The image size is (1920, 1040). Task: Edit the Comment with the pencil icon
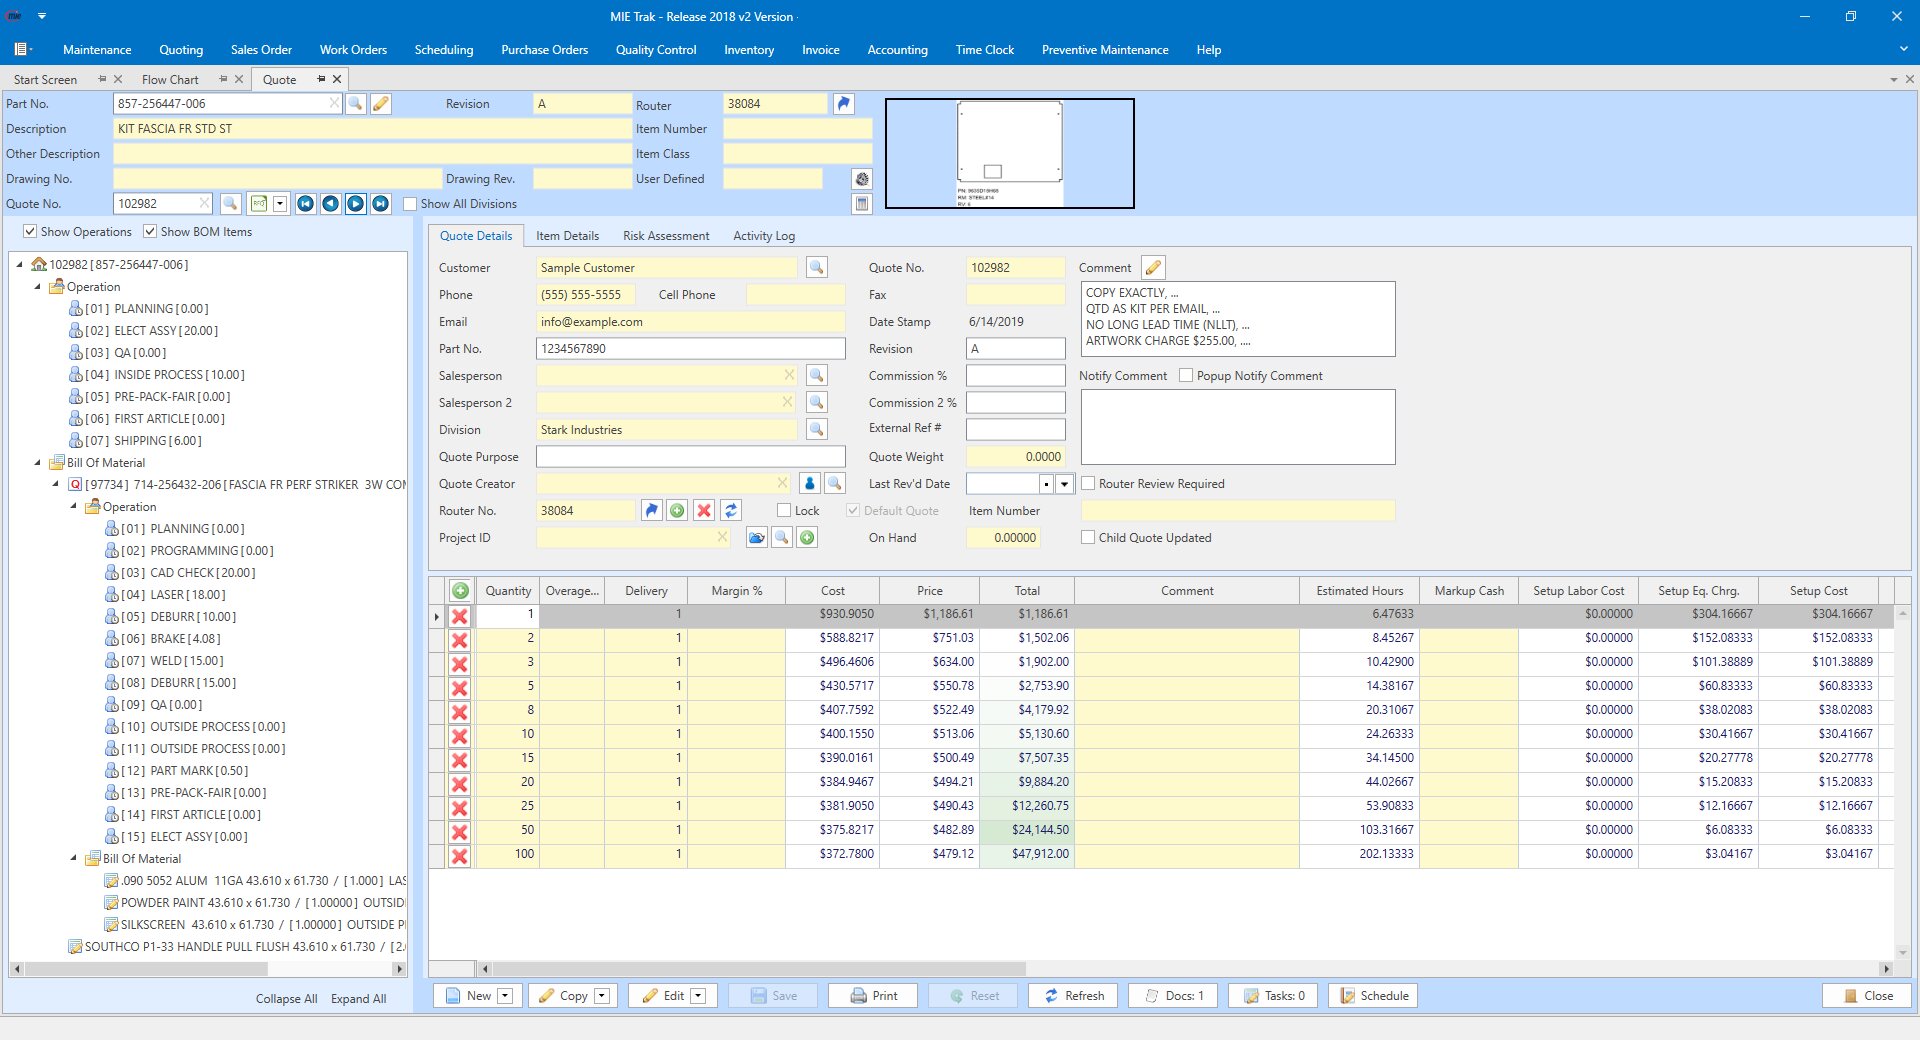1153,268
